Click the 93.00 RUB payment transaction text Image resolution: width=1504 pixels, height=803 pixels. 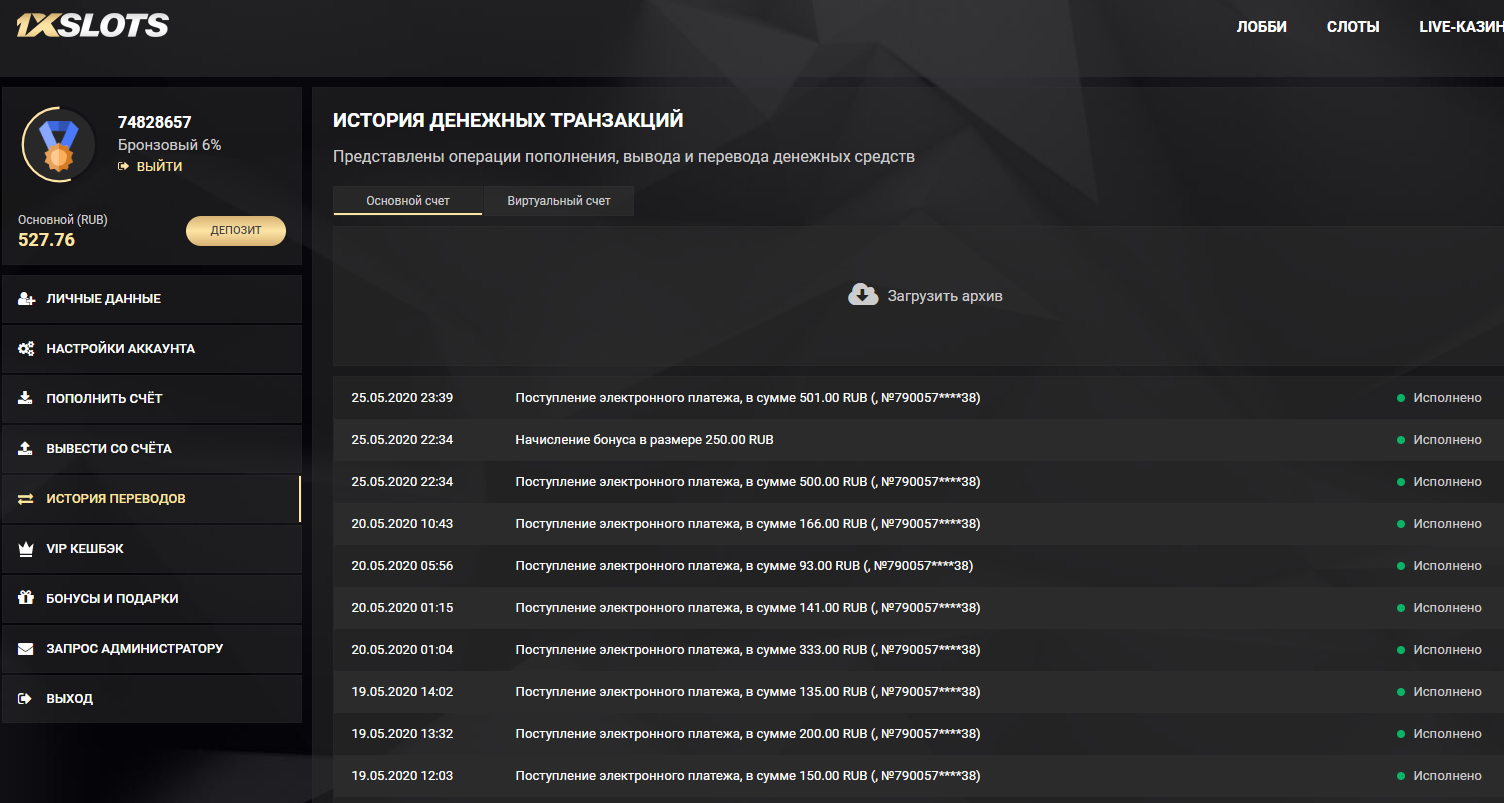744,566
